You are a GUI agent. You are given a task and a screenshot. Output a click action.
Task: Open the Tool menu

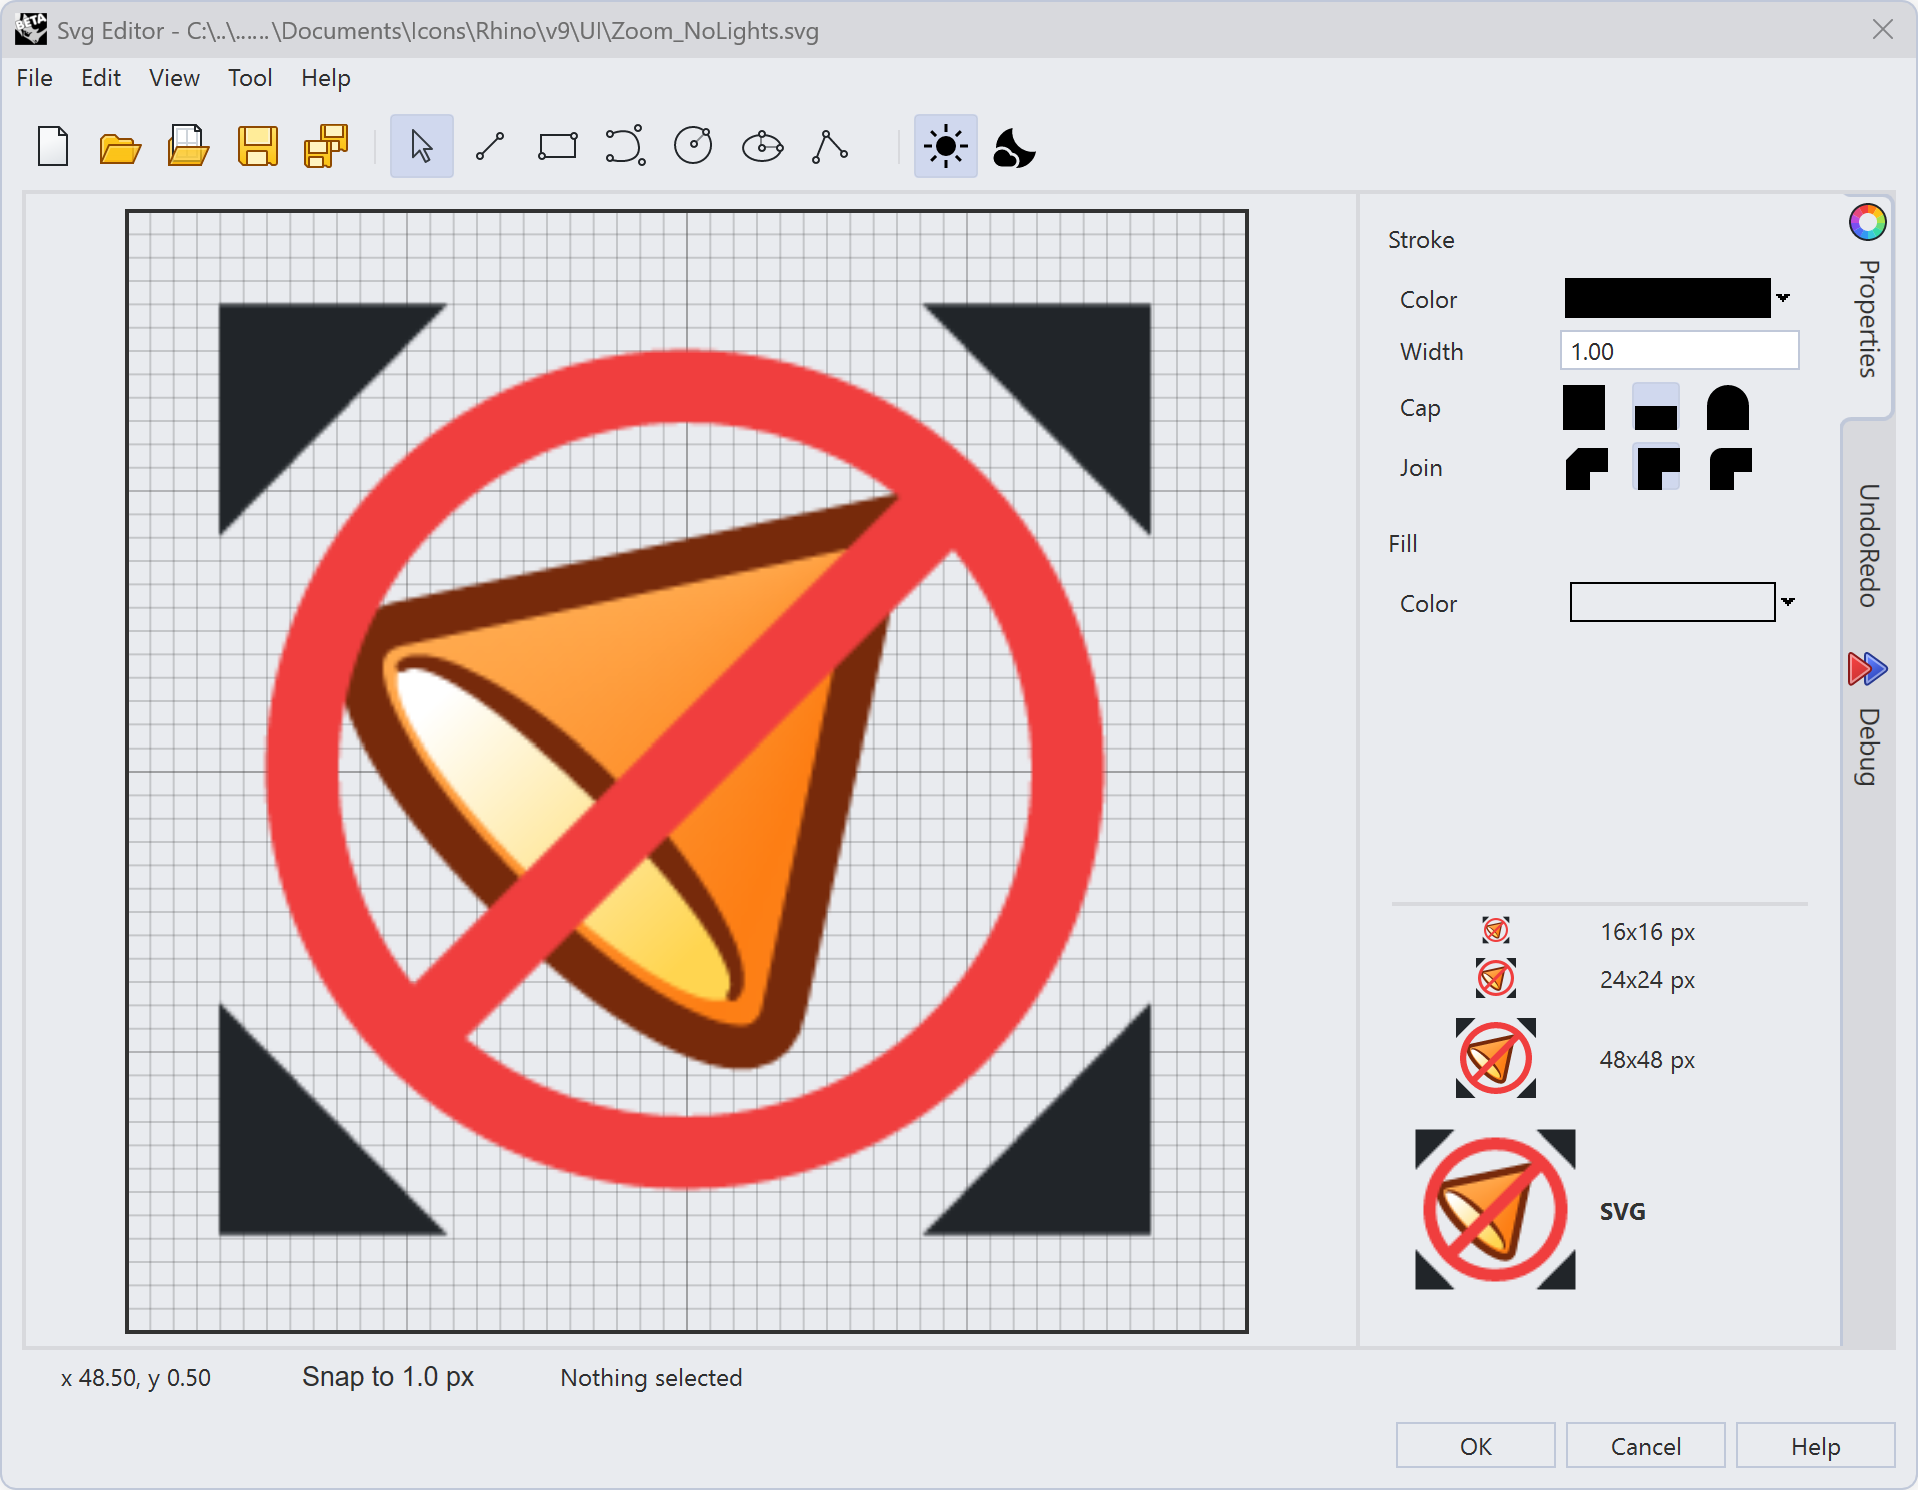[x=250, y=78]
